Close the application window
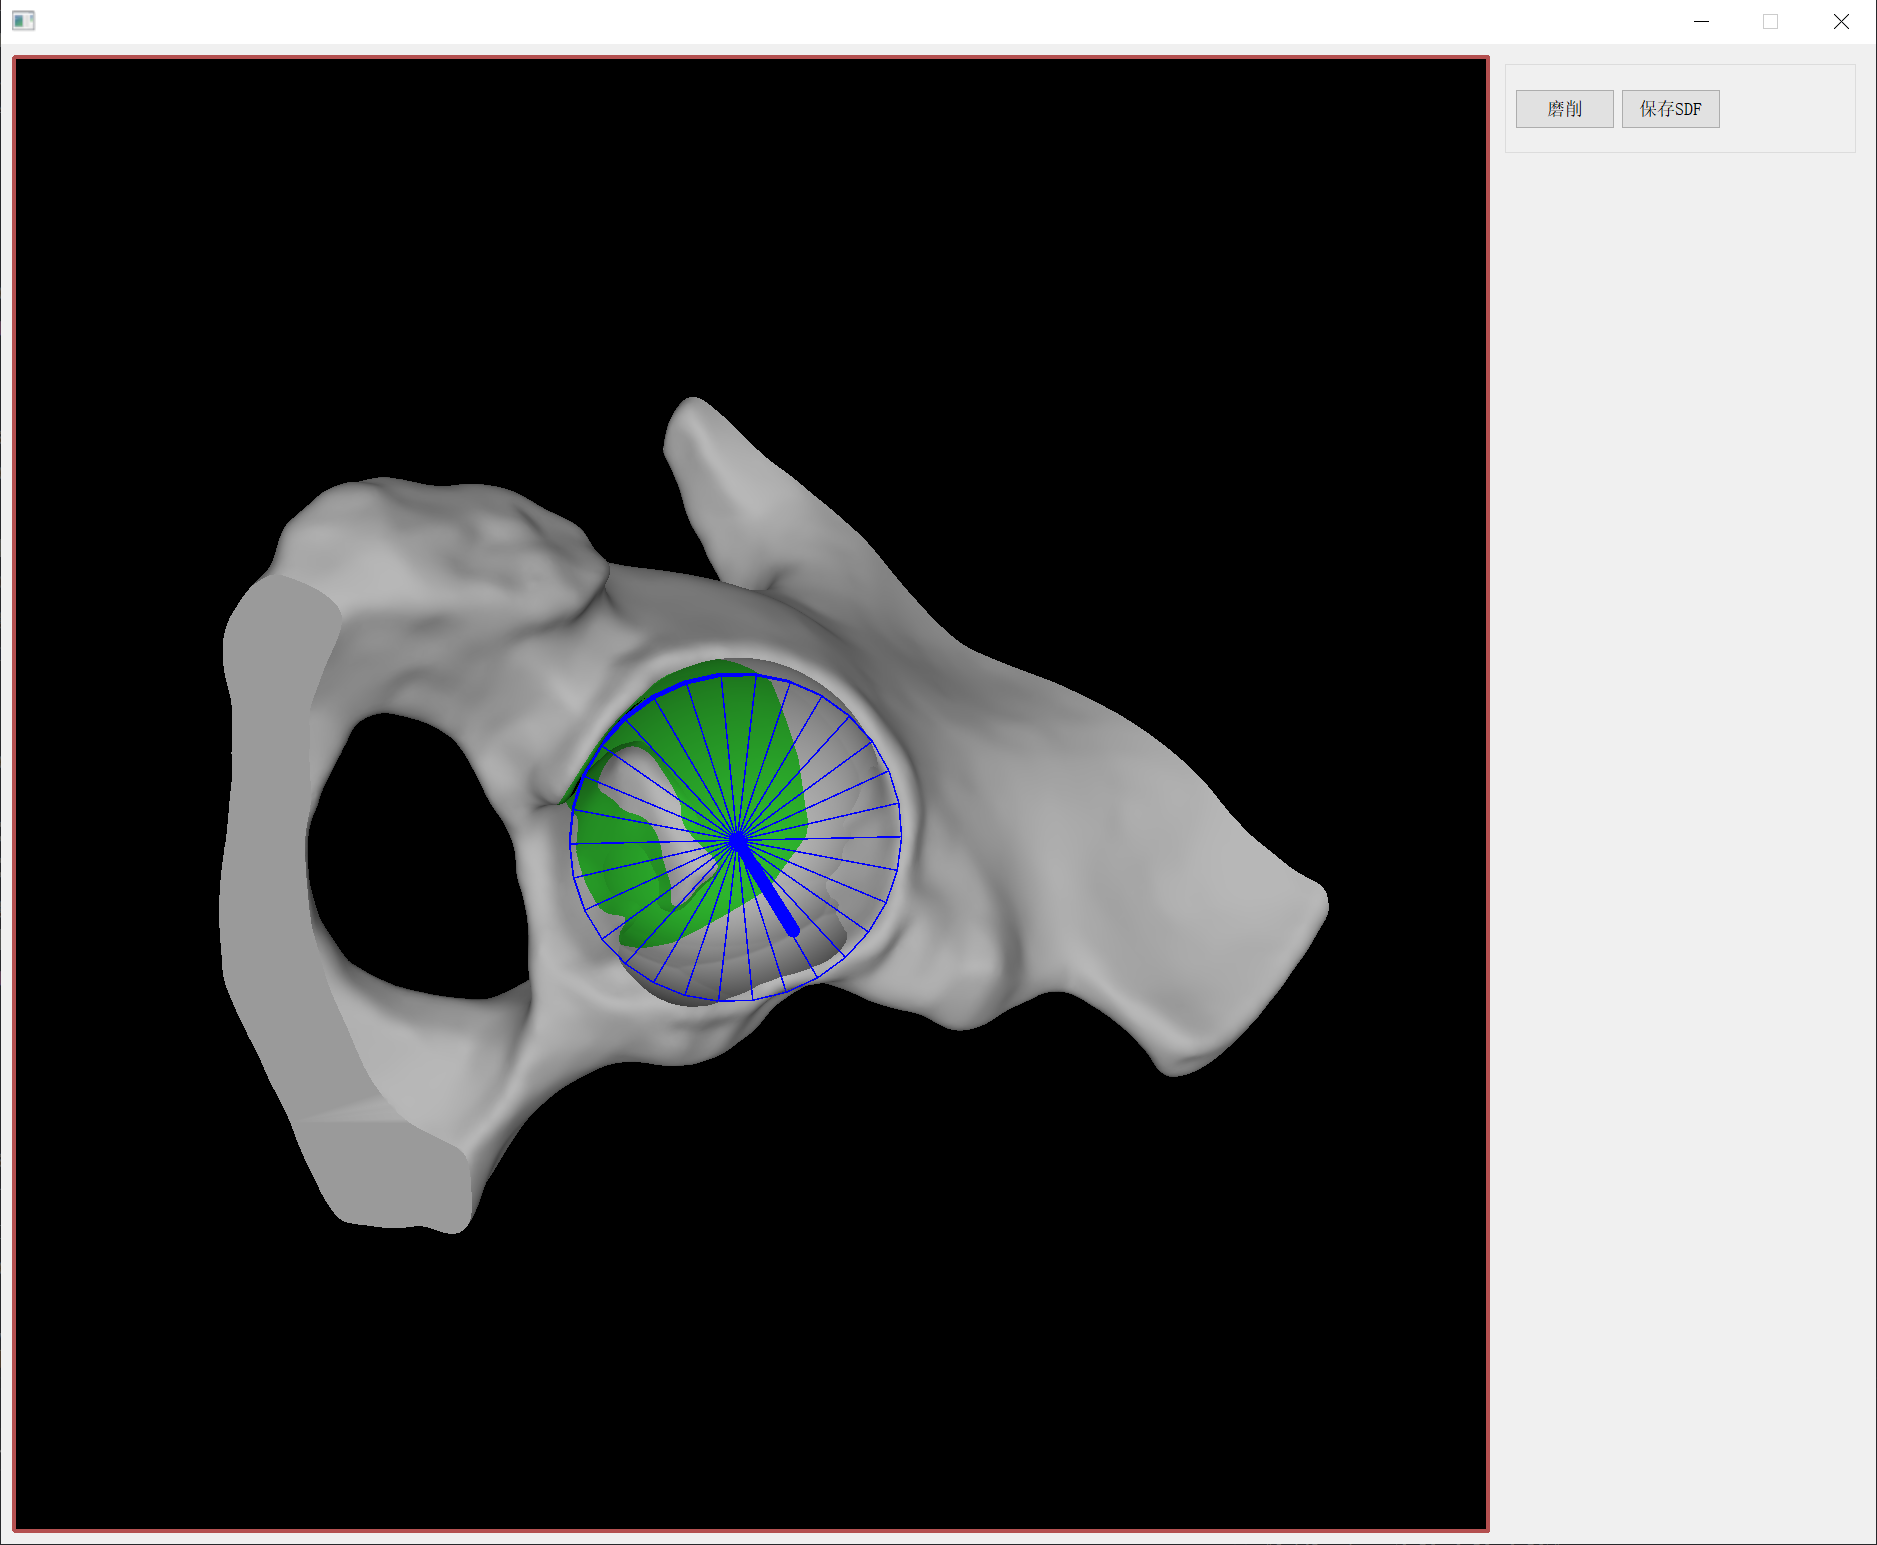1877x1545 pixels. click(x=1840, y=21)
